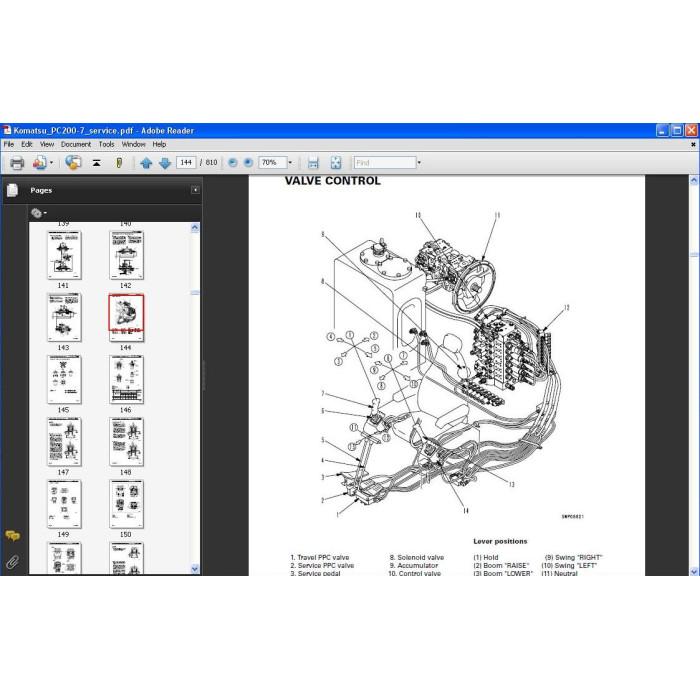Open the View menu
Viewport: 700px width, 700px height.
coord(47,144)
